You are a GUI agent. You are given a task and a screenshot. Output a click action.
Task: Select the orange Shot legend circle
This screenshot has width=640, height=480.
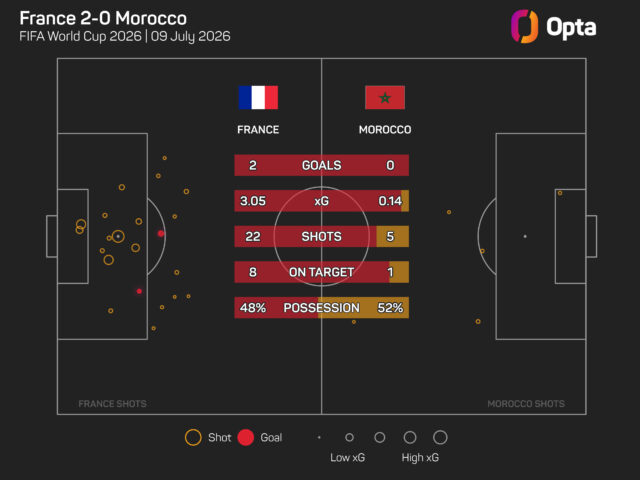(x=193, y=437)
